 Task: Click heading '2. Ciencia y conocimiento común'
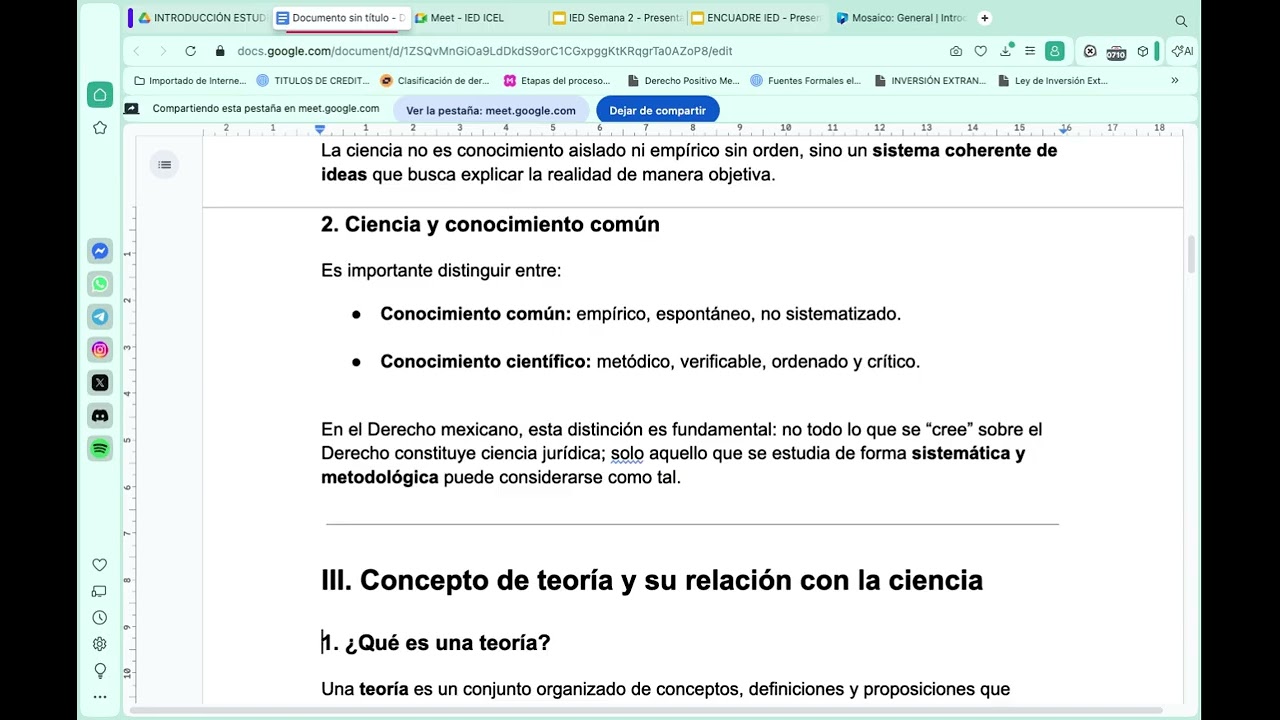tap(490, 224)
